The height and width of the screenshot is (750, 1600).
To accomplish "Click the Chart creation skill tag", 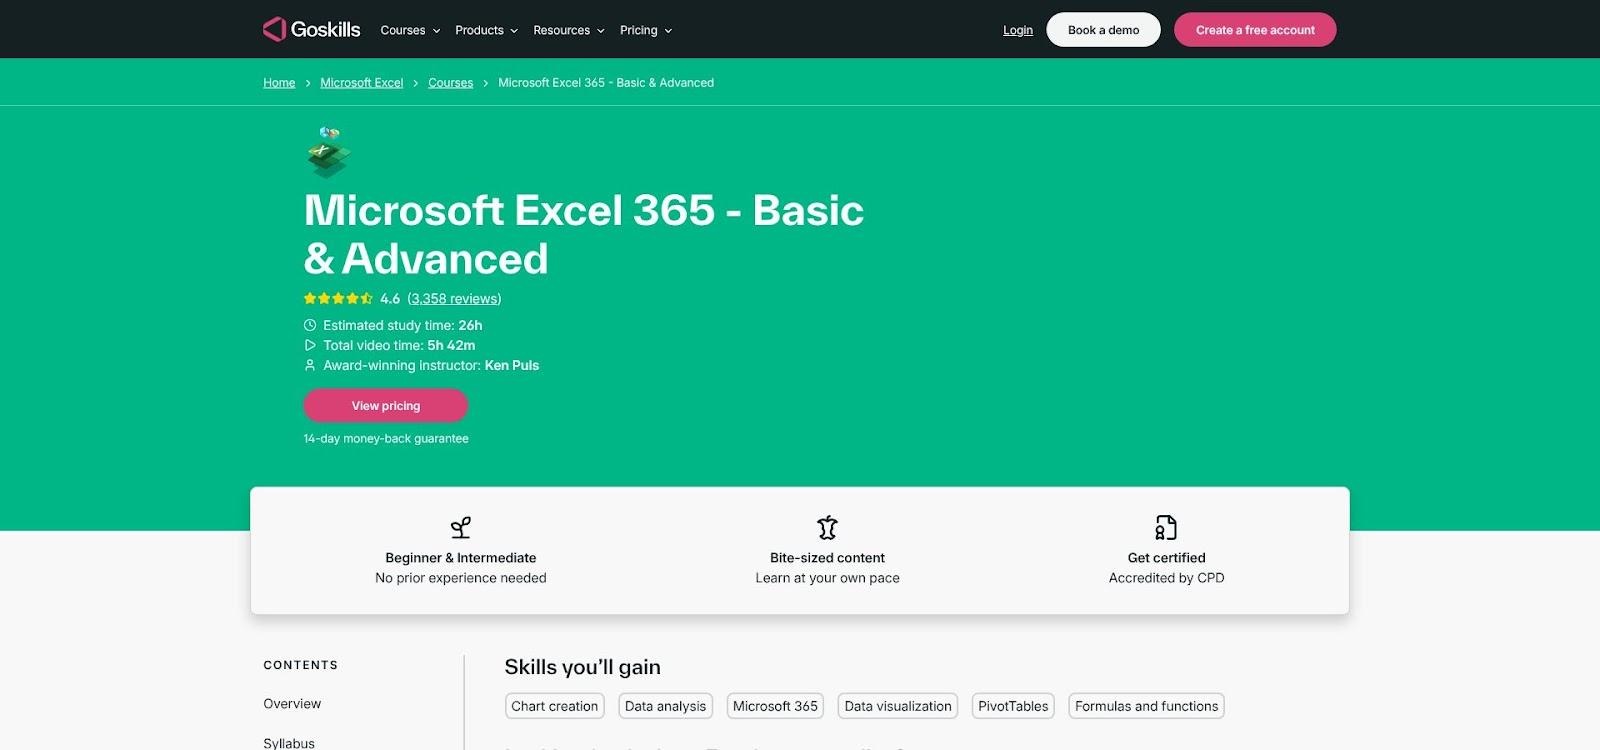I will coord(555,706).
